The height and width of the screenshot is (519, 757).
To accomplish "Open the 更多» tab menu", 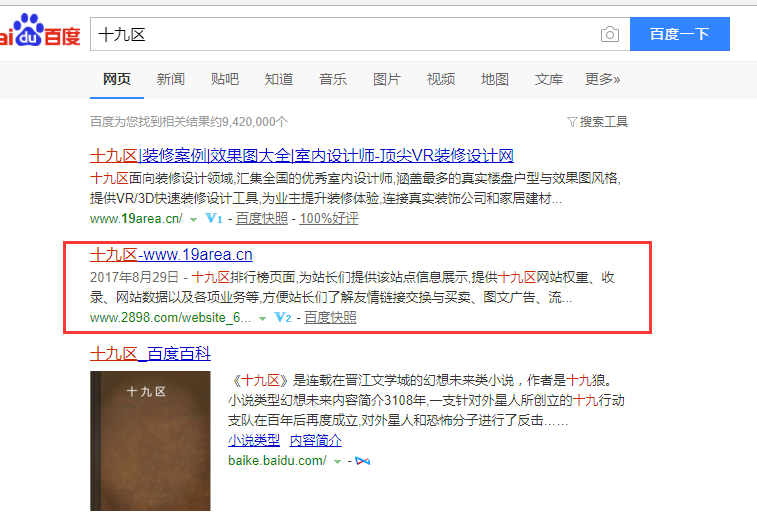I will tap(603, 79).
